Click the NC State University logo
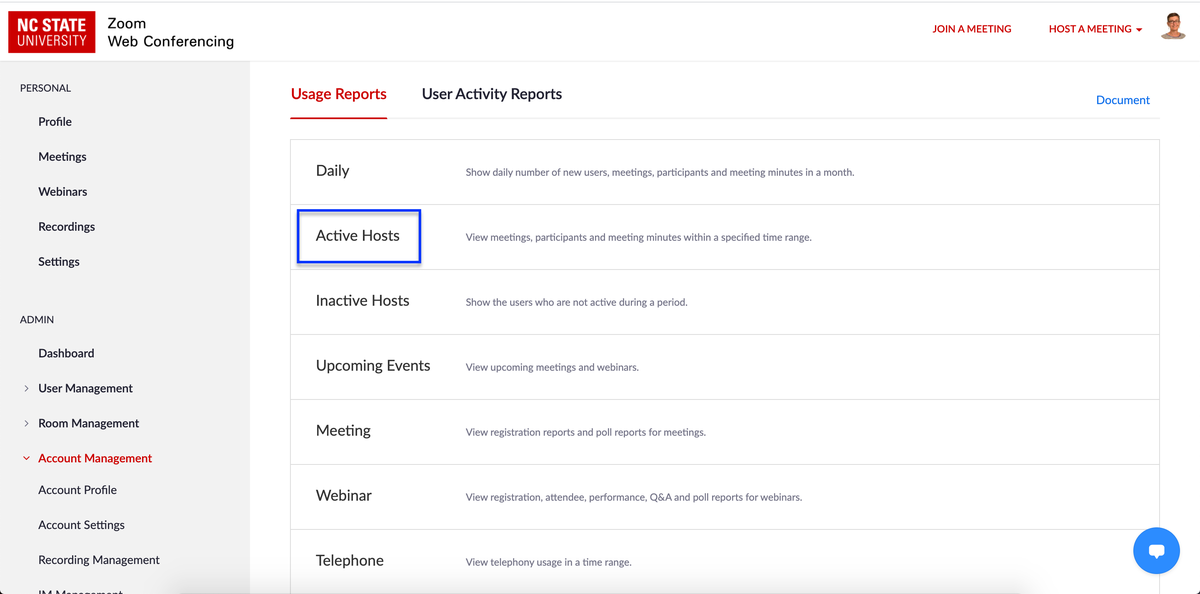This screenshot has height=594, width=1200. (x=51, y=31)
